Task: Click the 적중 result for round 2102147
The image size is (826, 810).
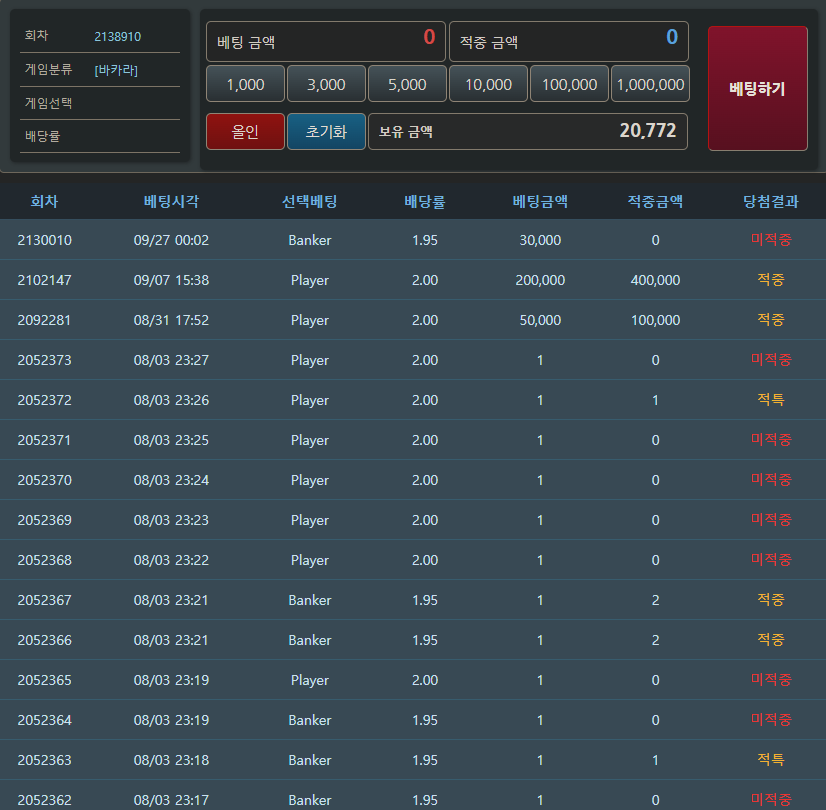Action: tap(771, 280)
